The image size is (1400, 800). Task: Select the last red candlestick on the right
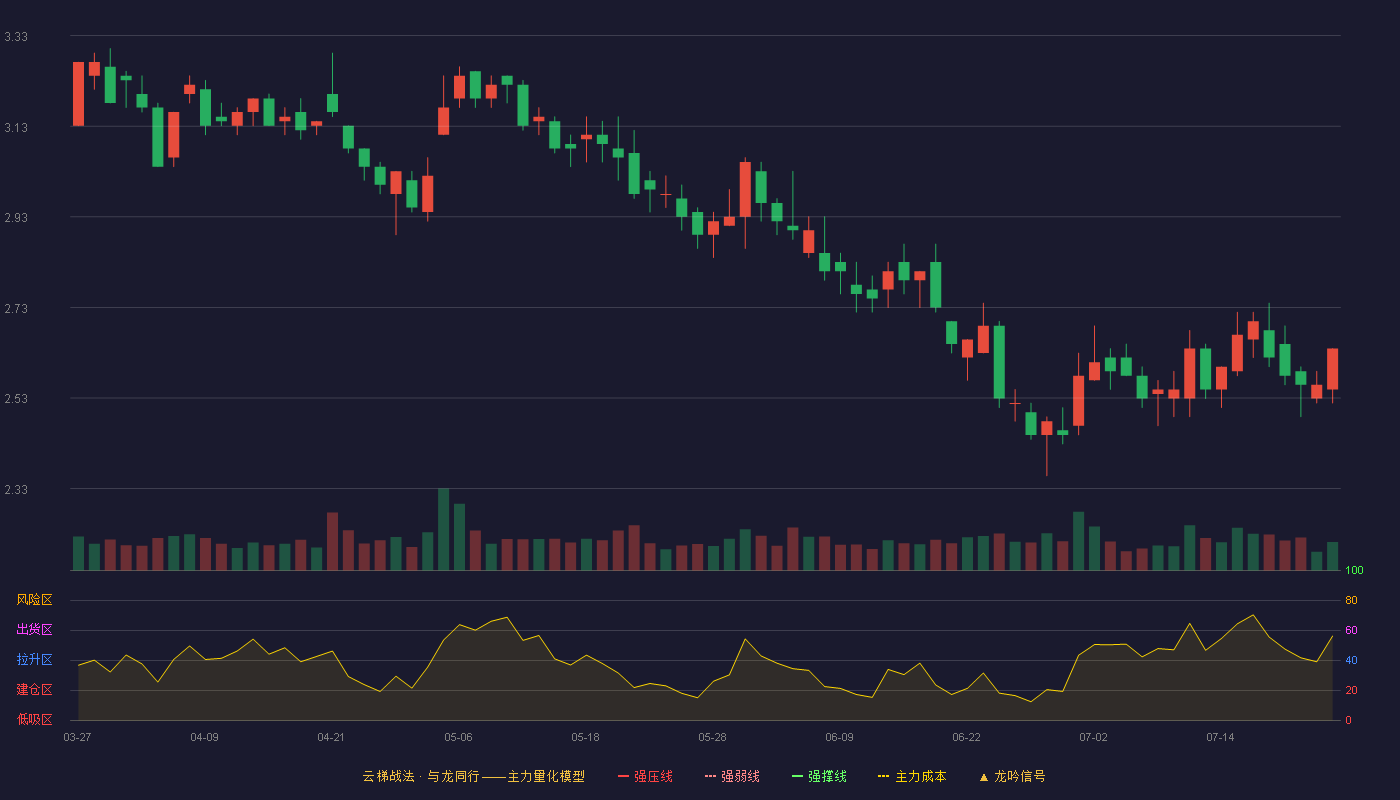[x=1332, y=369]
